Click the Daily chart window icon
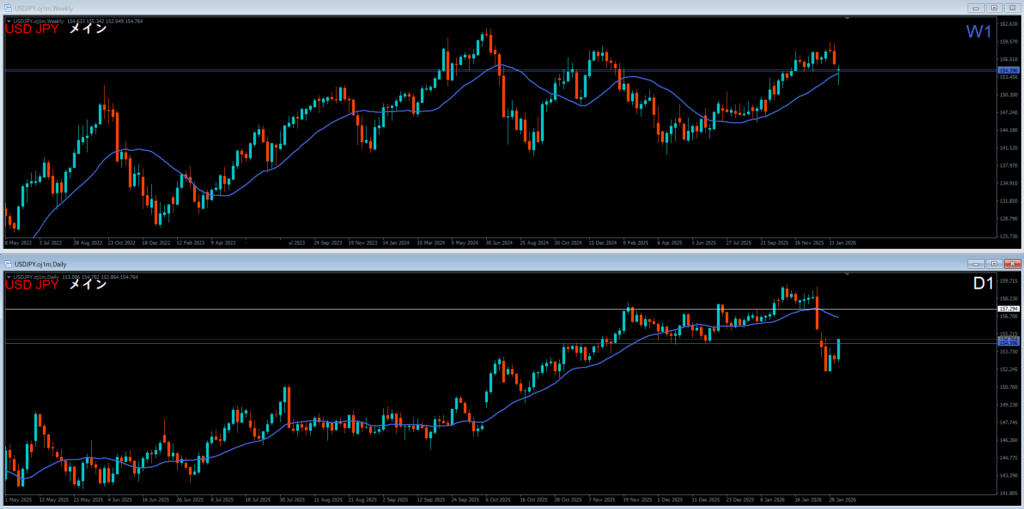1024x509 pixels. click(x=7, y=263)
